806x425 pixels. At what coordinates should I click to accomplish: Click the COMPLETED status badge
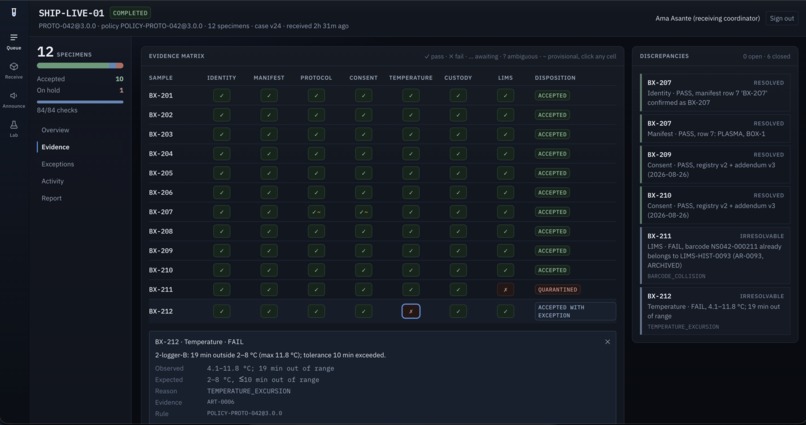point(130,13)
